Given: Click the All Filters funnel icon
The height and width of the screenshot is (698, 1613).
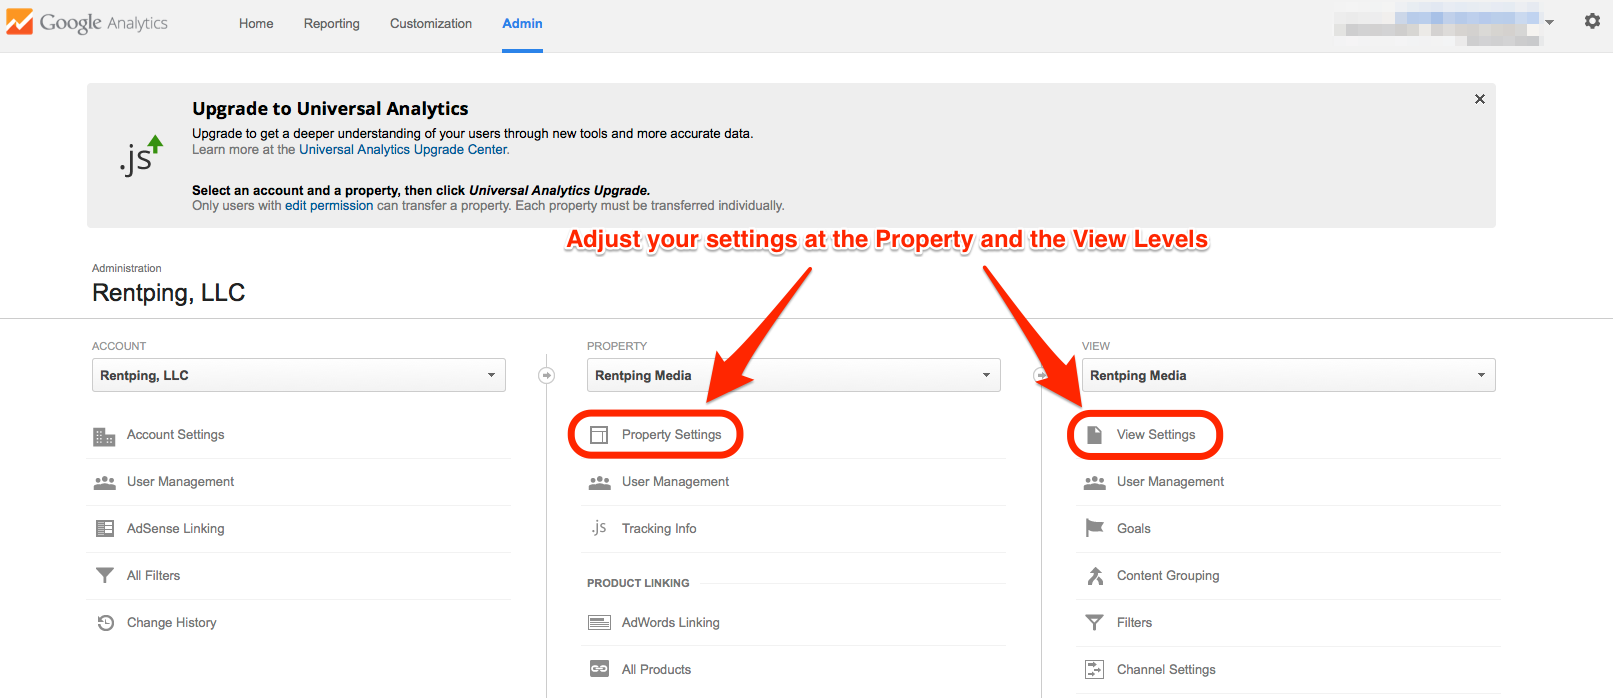Looking at the screenshot, I should click(x=104, y=575).
